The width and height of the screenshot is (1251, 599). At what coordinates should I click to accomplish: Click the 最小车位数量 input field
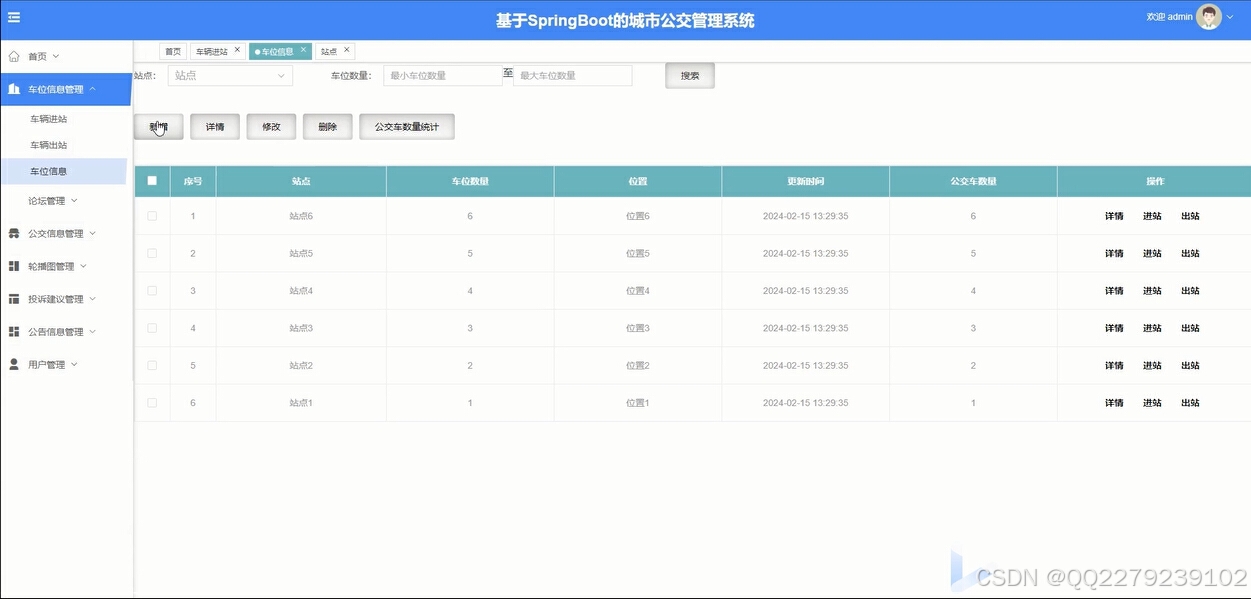(x=441, y=74)
